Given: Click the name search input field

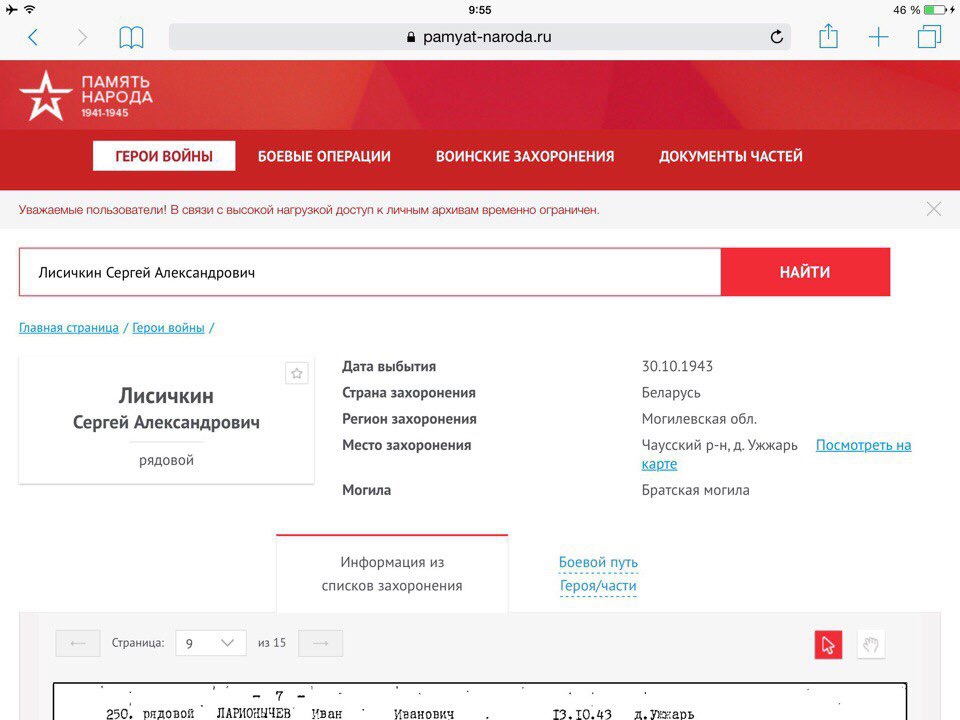Looking at the screenshot, I should click(x=369, y=272).
